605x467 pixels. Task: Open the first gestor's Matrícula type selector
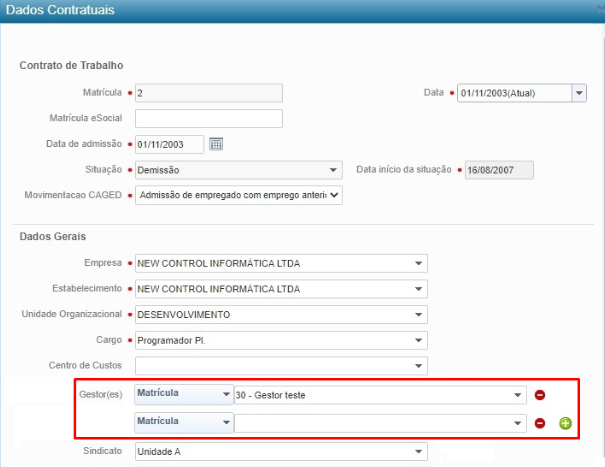[224, 395]
